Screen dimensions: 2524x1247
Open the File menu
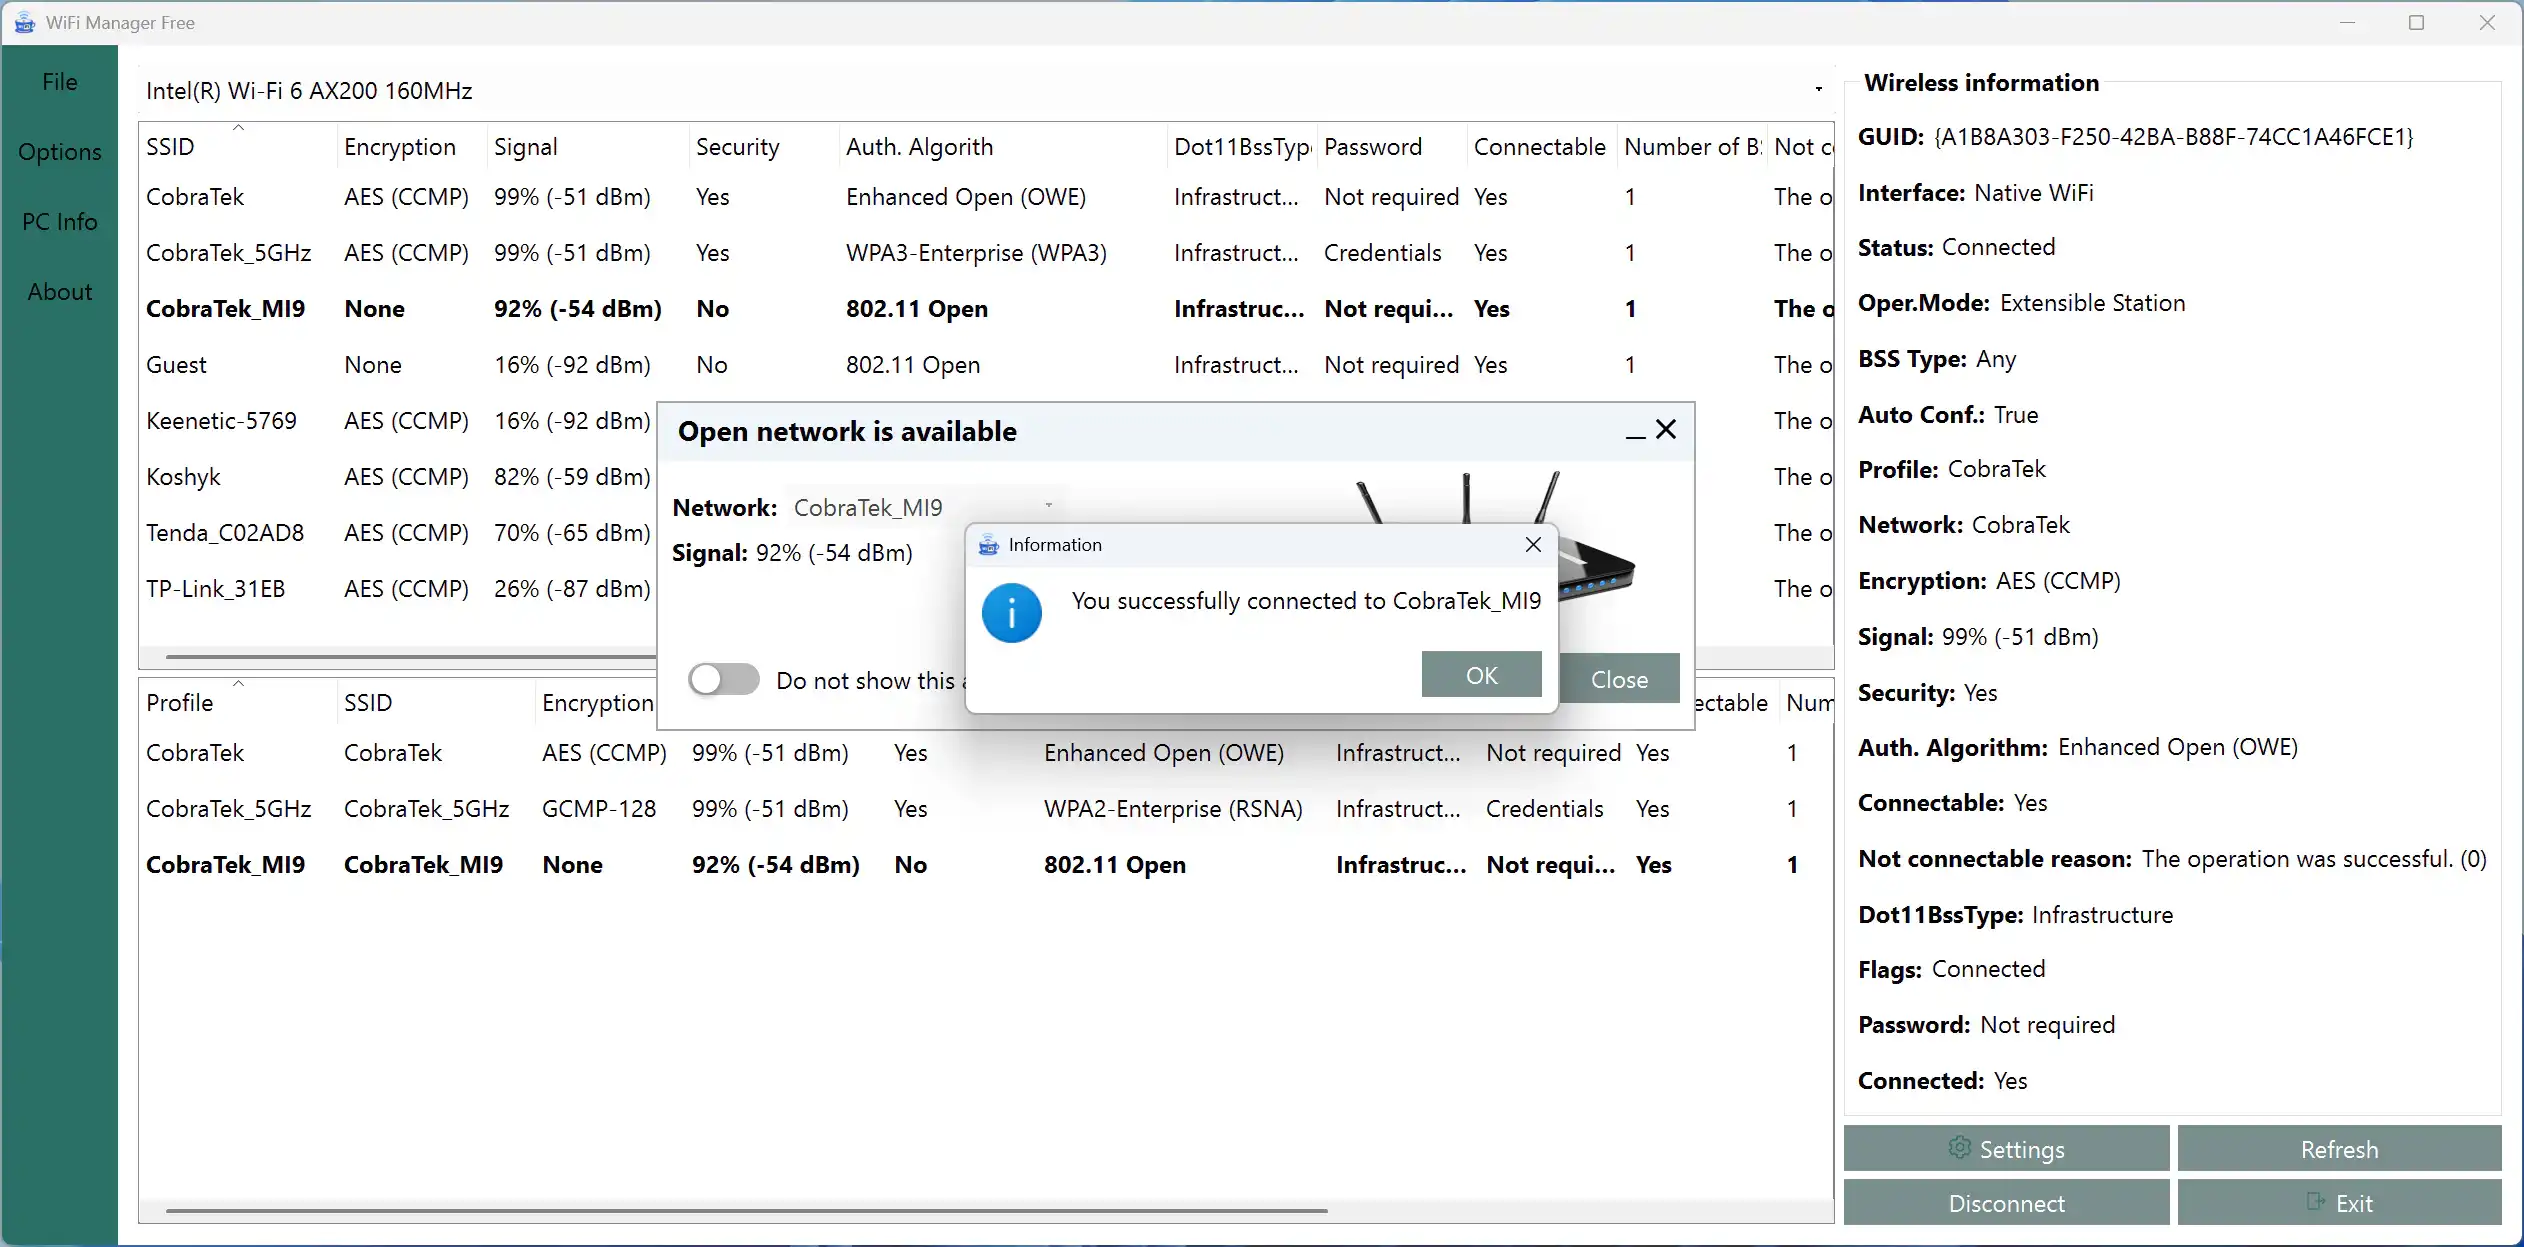tap(59, 82)
